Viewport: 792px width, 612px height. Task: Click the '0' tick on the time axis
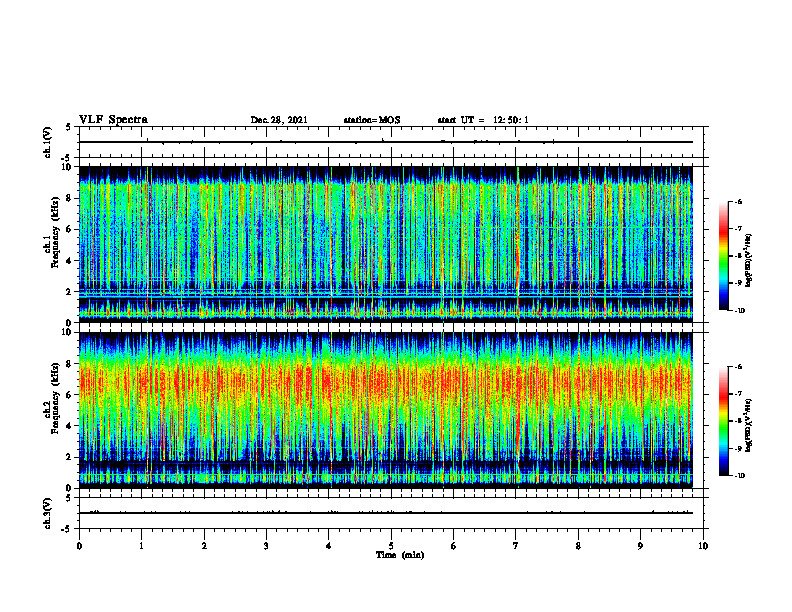point(79,546)
